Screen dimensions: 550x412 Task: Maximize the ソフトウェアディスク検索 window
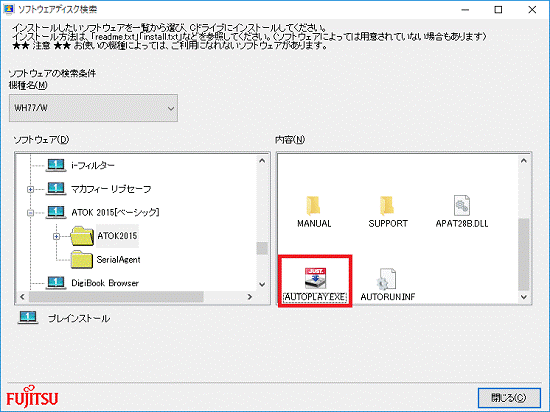(x=498, y=9)
